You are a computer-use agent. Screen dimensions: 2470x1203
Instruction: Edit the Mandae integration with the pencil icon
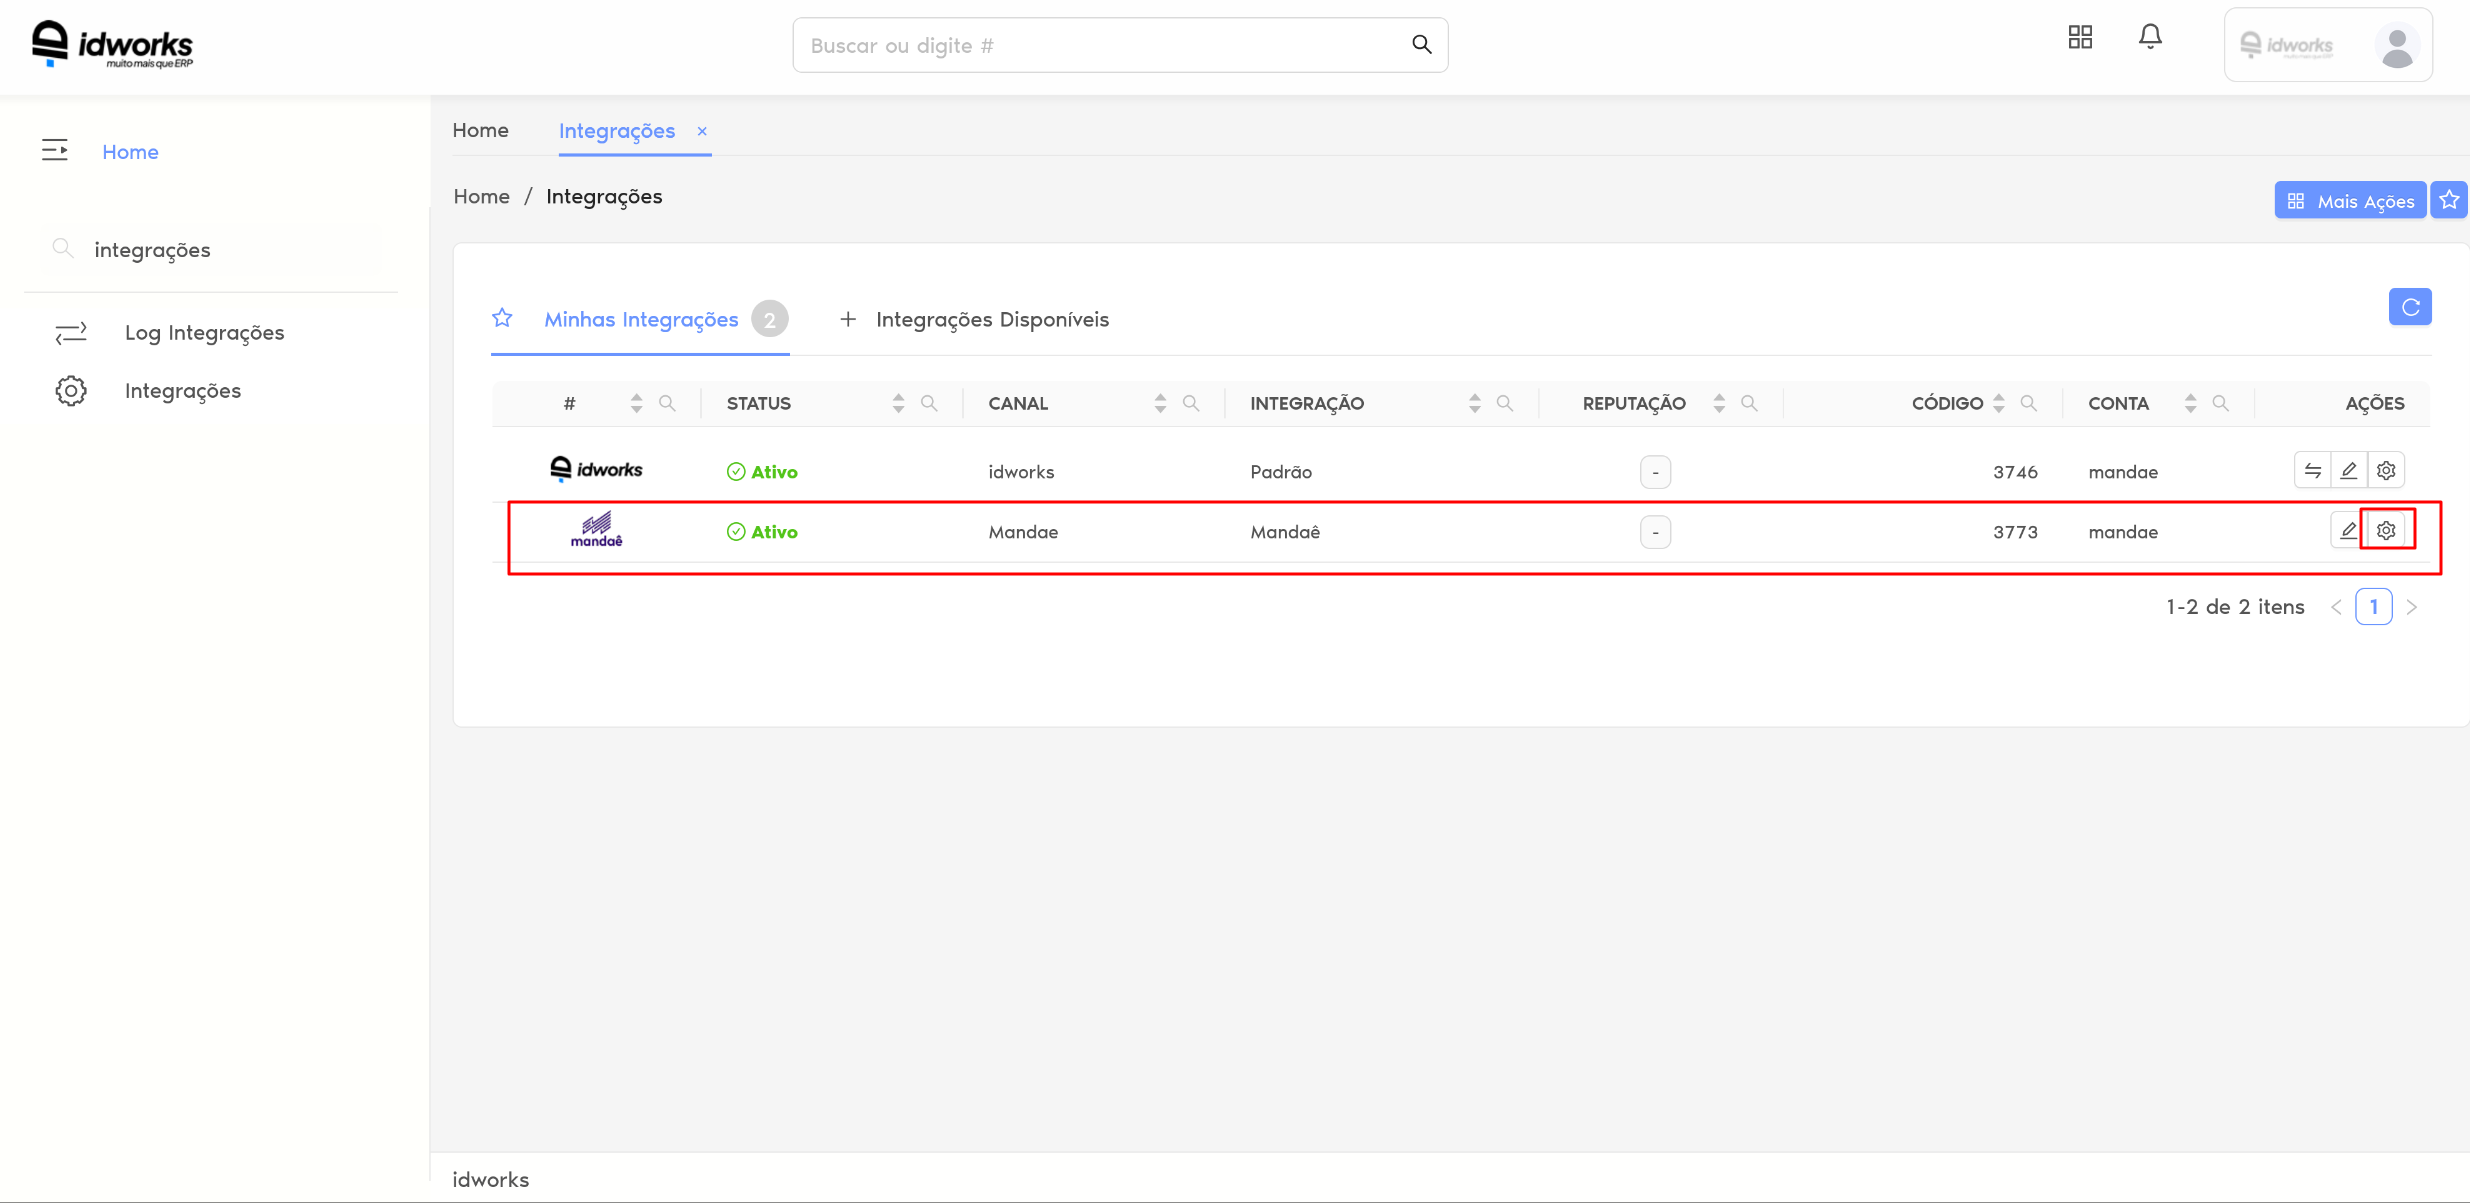coord(2348,530)
